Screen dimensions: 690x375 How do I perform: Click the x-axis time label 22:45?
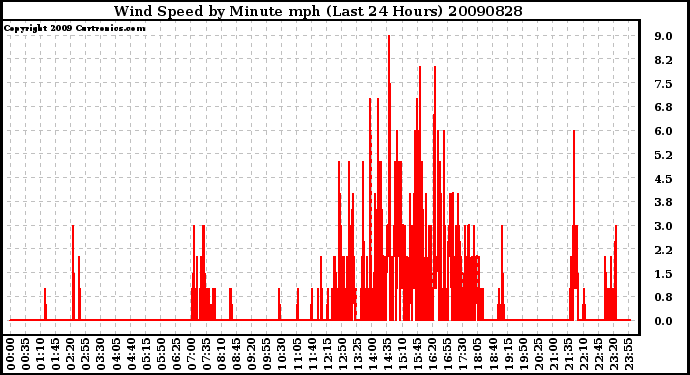pos(598,354)
